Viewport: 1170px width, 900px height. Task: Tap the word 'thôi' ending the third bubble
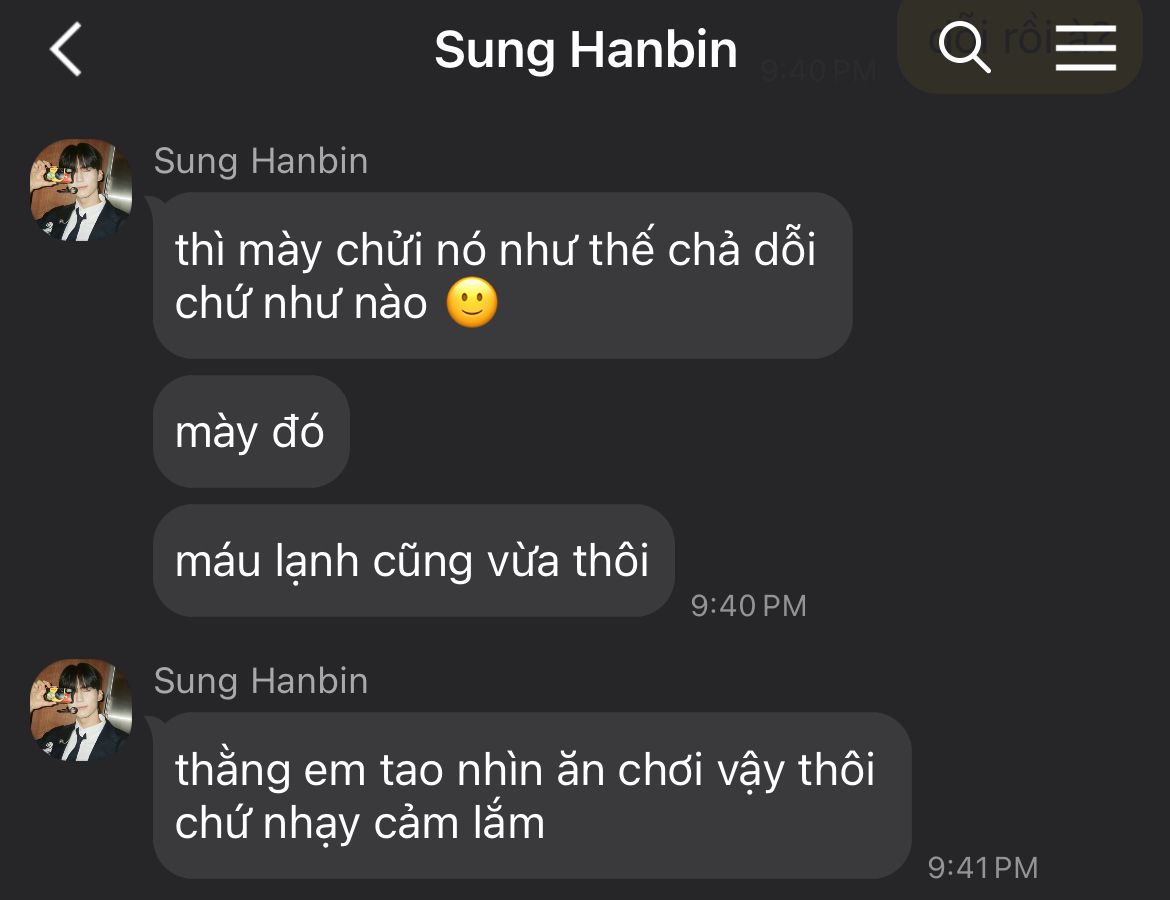pos(611,560)
